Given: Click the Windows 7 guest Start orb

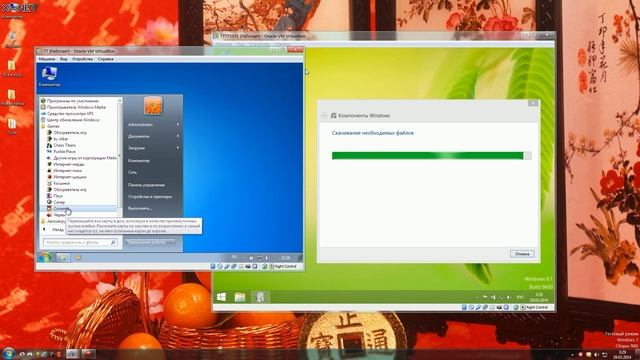Looking at the screenshot, I should (44, 257).
